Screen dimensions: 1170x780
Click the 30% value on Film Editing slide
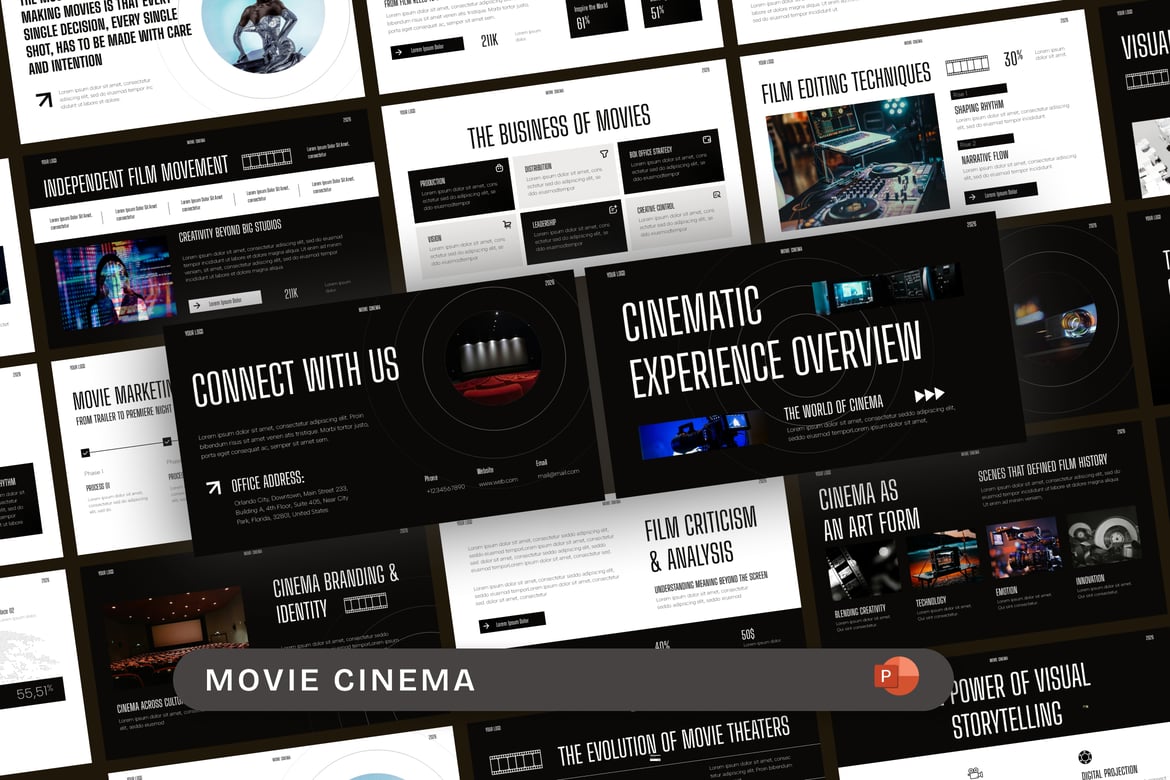[x=1013, y=57]
